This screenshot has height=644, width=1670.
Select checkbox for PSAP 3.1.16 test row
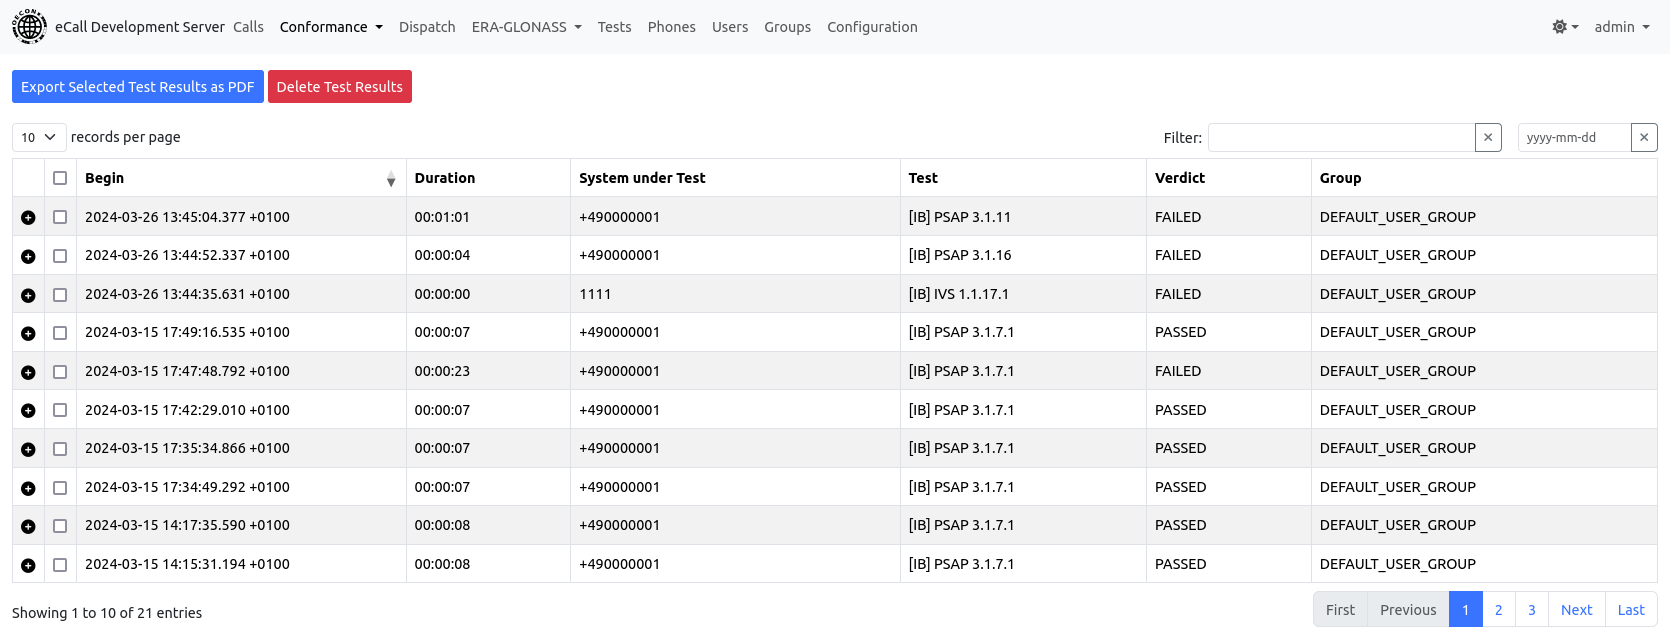click(60, 256)
